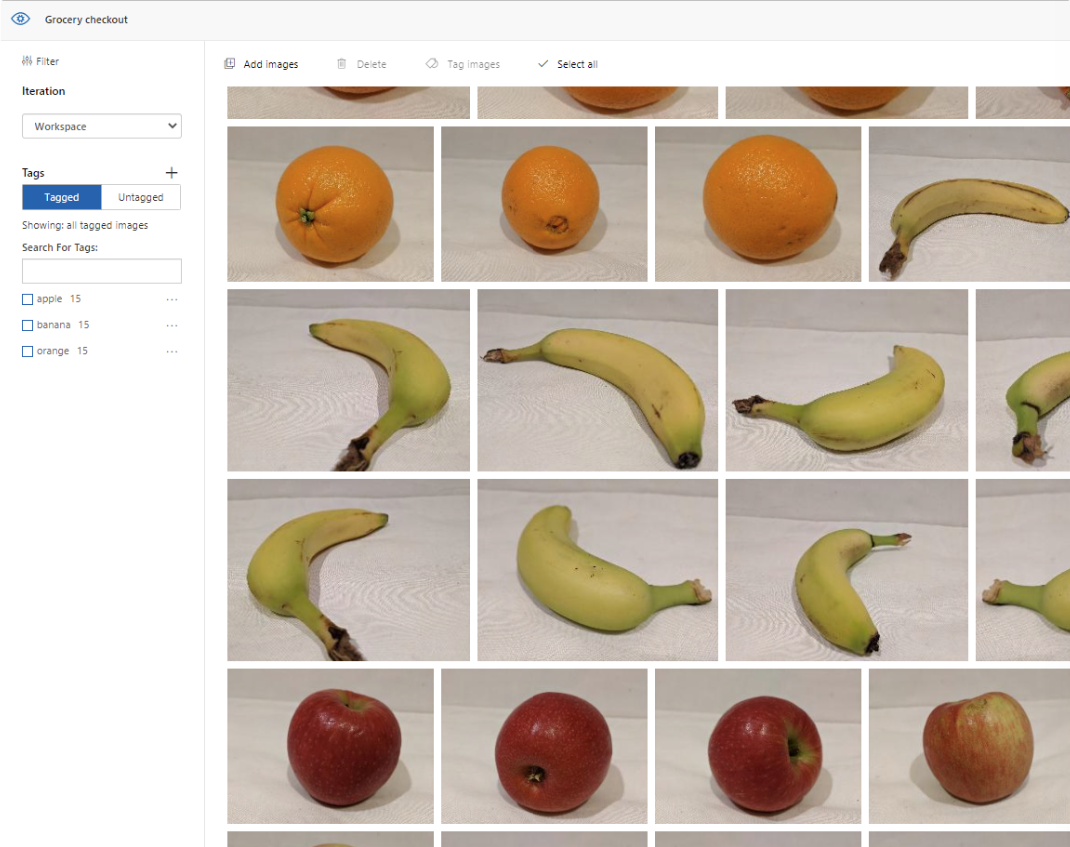Open the Filter panel icon
Image resolution: width=1070 pixels, height=847 pixels.
pyautogui.click(x=27, y=61)
